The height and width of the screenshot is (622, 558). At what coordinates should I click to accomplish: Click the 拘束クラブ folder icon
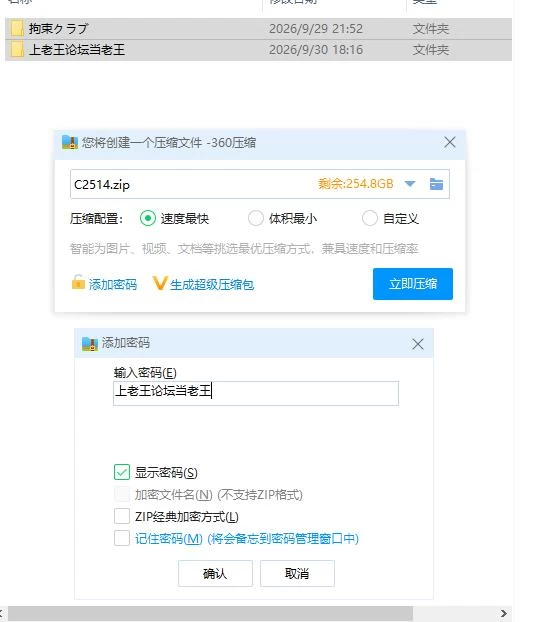click(x=17, y=29)
